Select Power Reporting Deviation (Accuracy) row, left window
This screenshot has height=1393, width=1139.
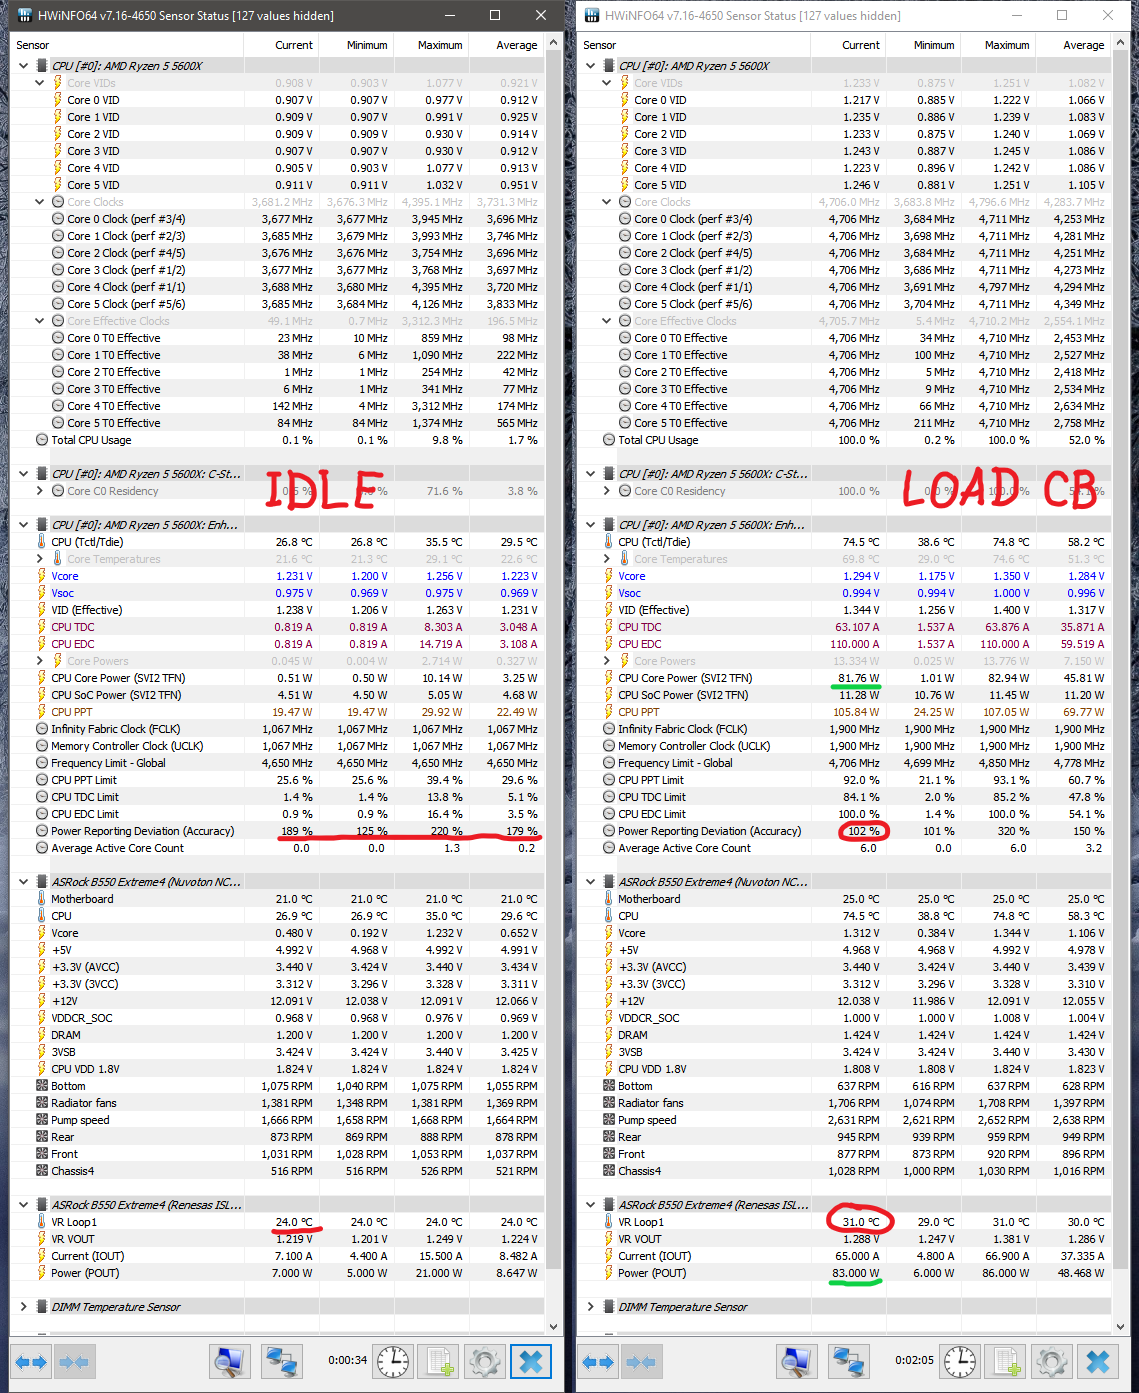pos(278,831)
